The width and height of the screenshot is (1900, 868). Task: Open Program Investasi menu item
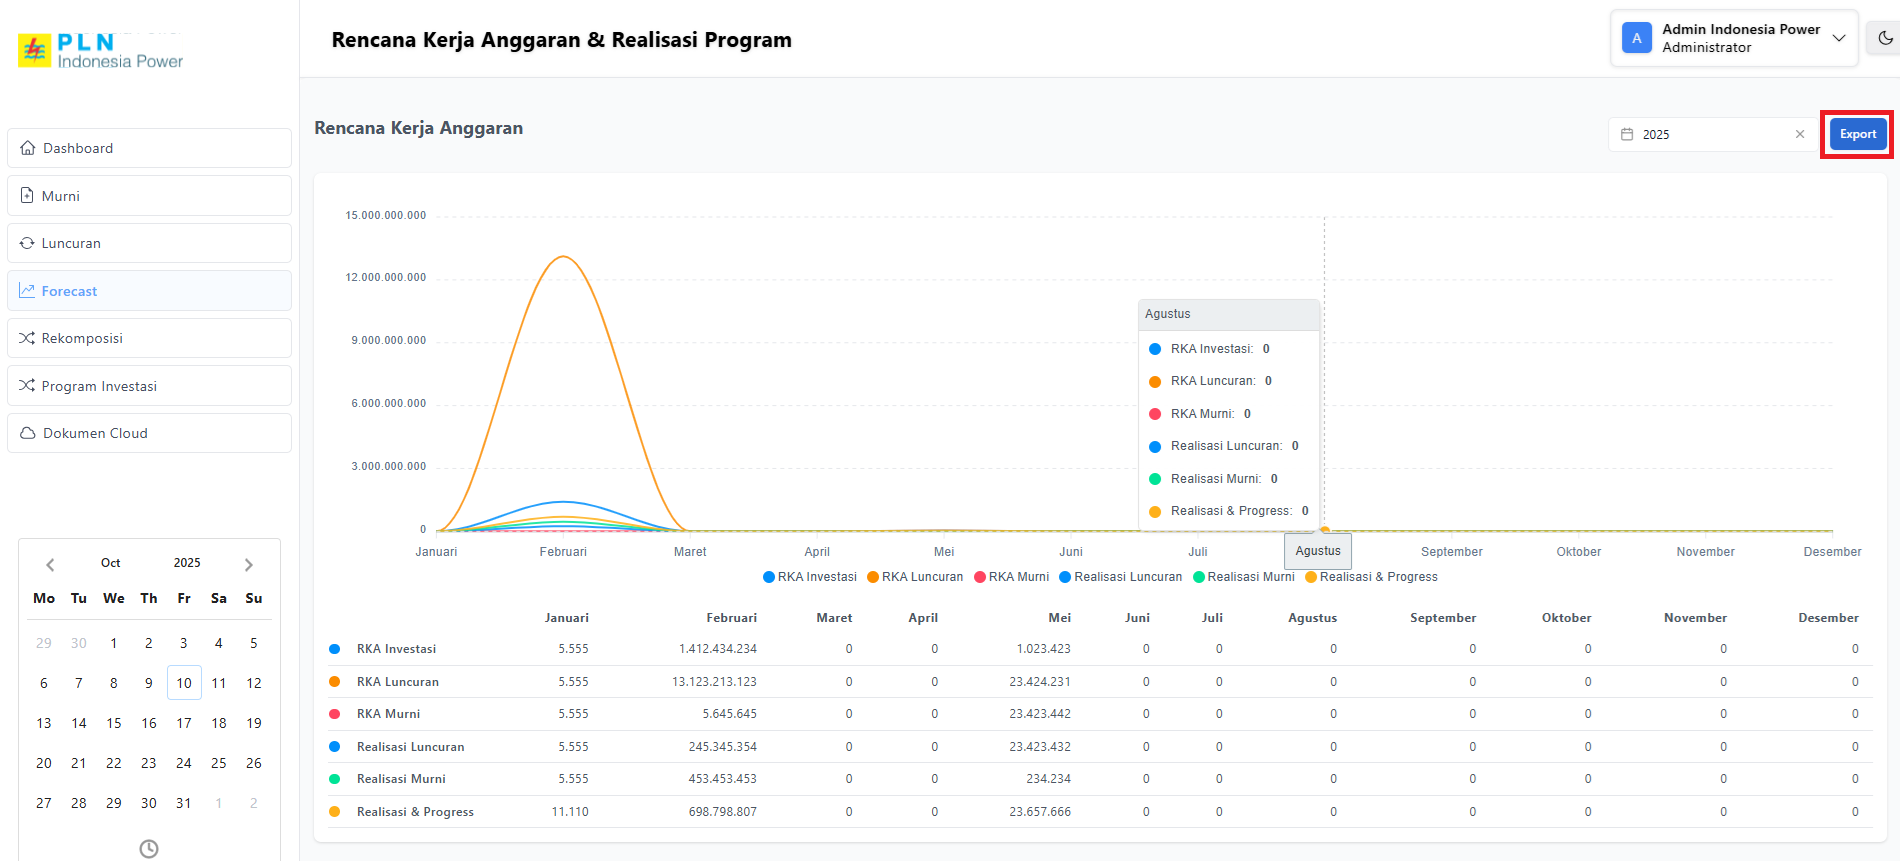pos(99,386)
